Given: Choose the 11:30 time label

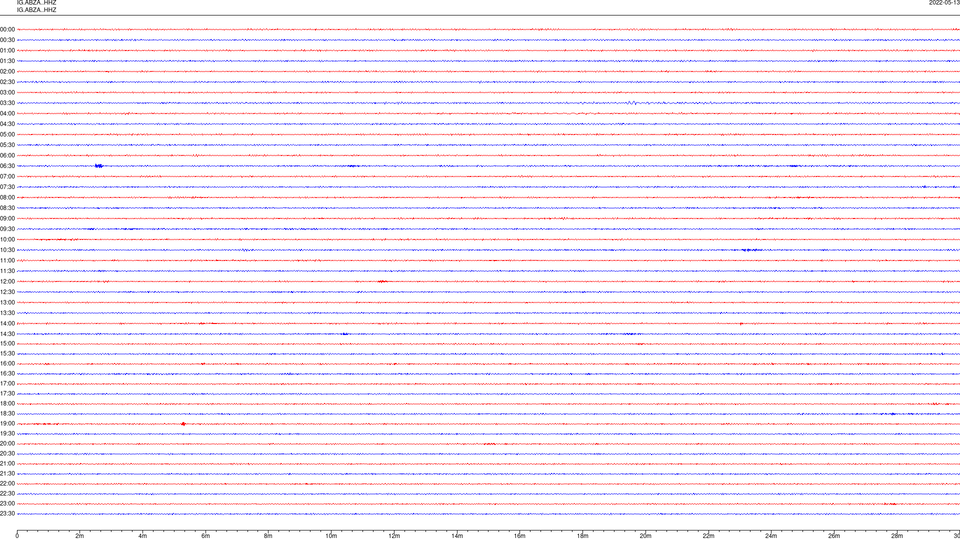Looking at the screenshot, I should tap(7, 271).
